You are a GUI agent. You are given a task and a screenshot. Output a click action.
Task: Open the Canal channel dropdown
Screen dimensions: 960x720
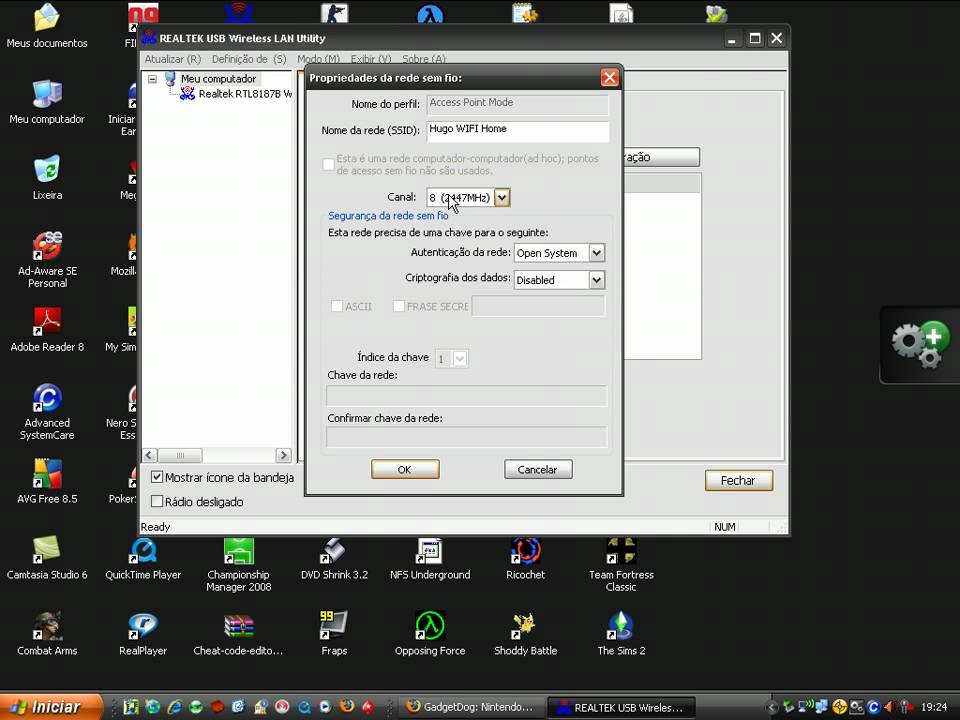tap(502, 197)
